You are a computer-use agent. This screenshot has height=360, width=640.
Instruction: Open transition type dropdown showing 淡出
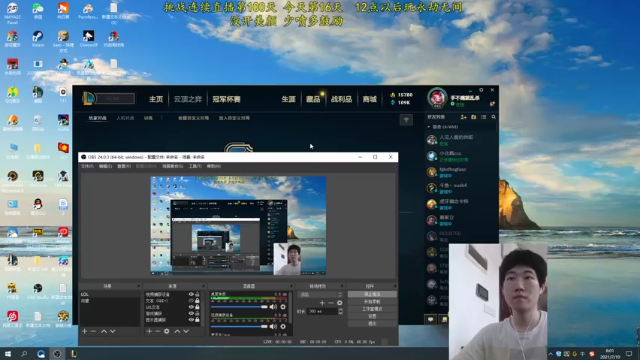320,294
